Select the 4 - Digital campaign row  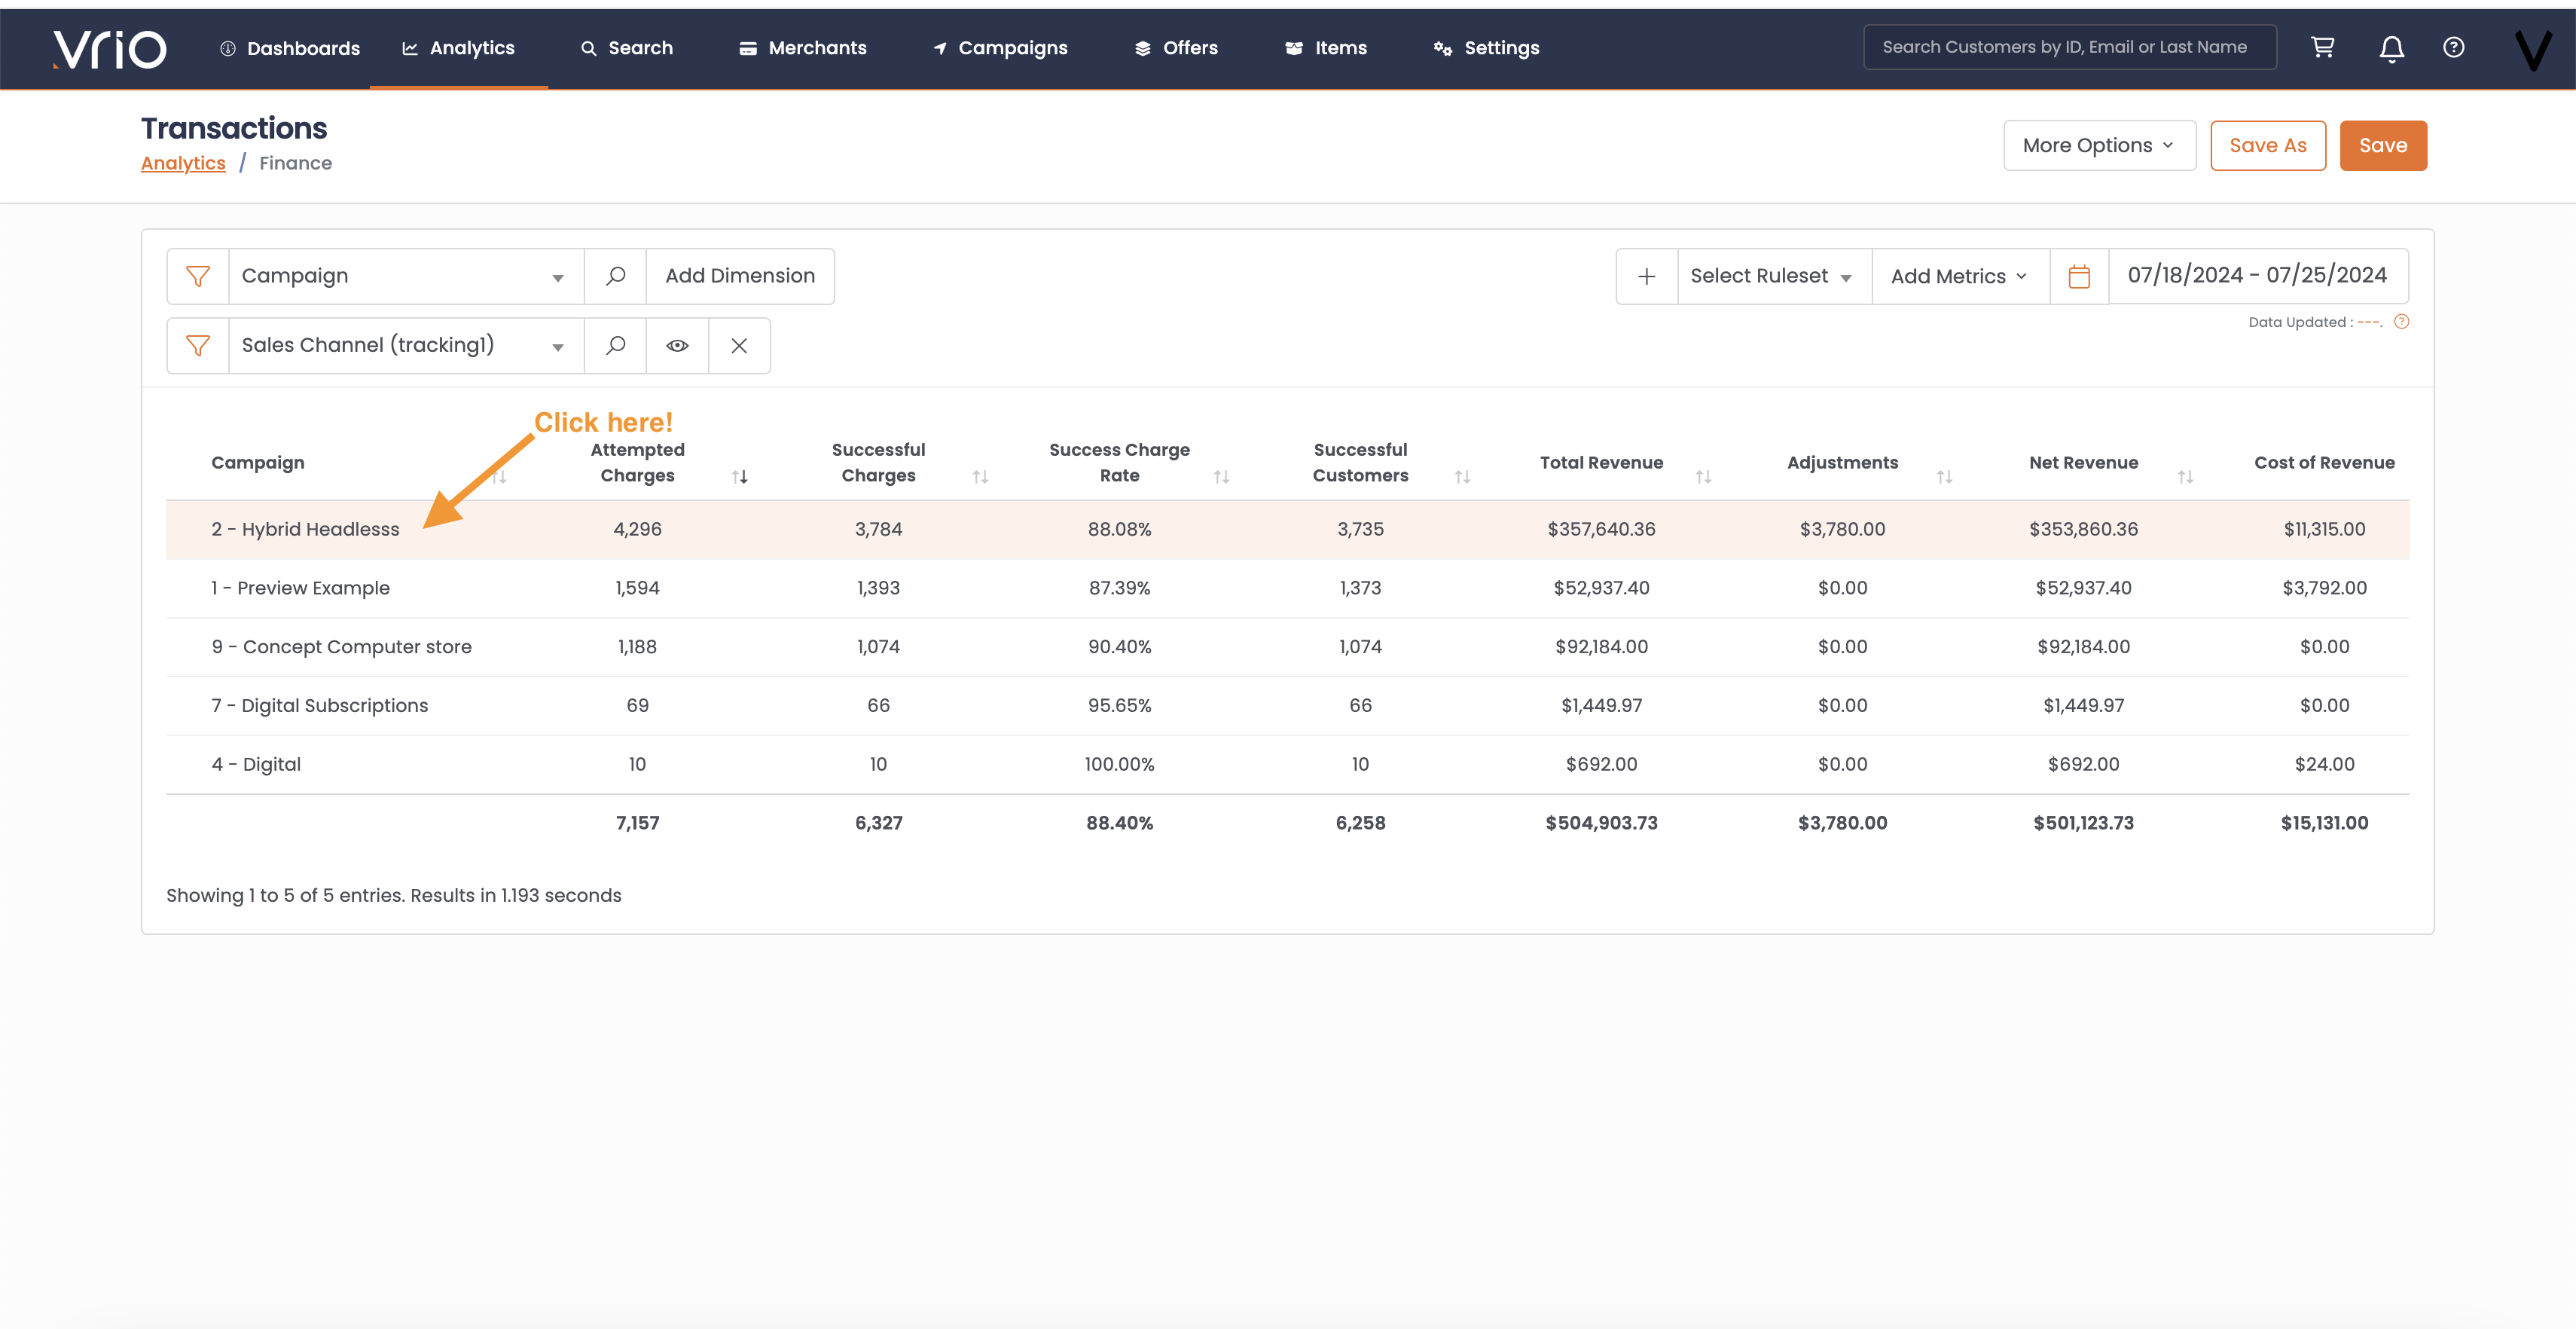1287,764
